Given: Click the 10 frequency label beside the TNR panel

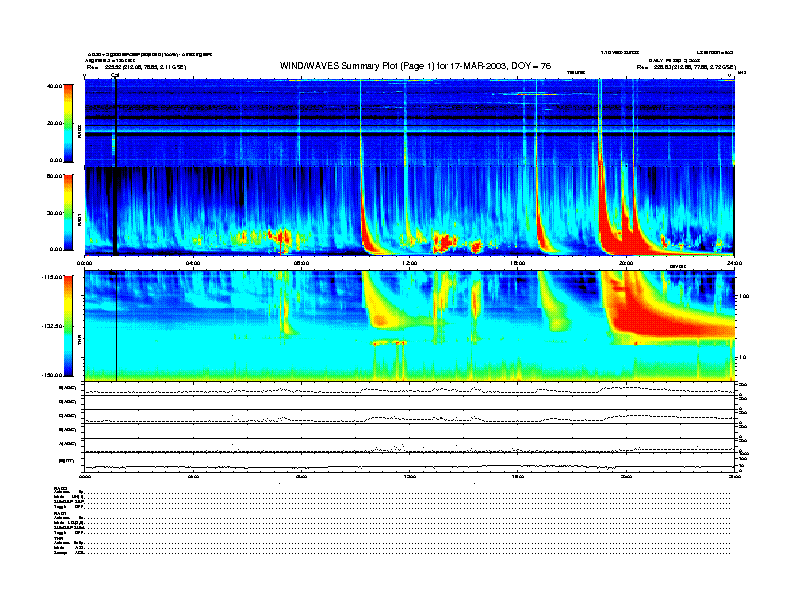Looking at the screenshot, I should click(x=743, y=357).
